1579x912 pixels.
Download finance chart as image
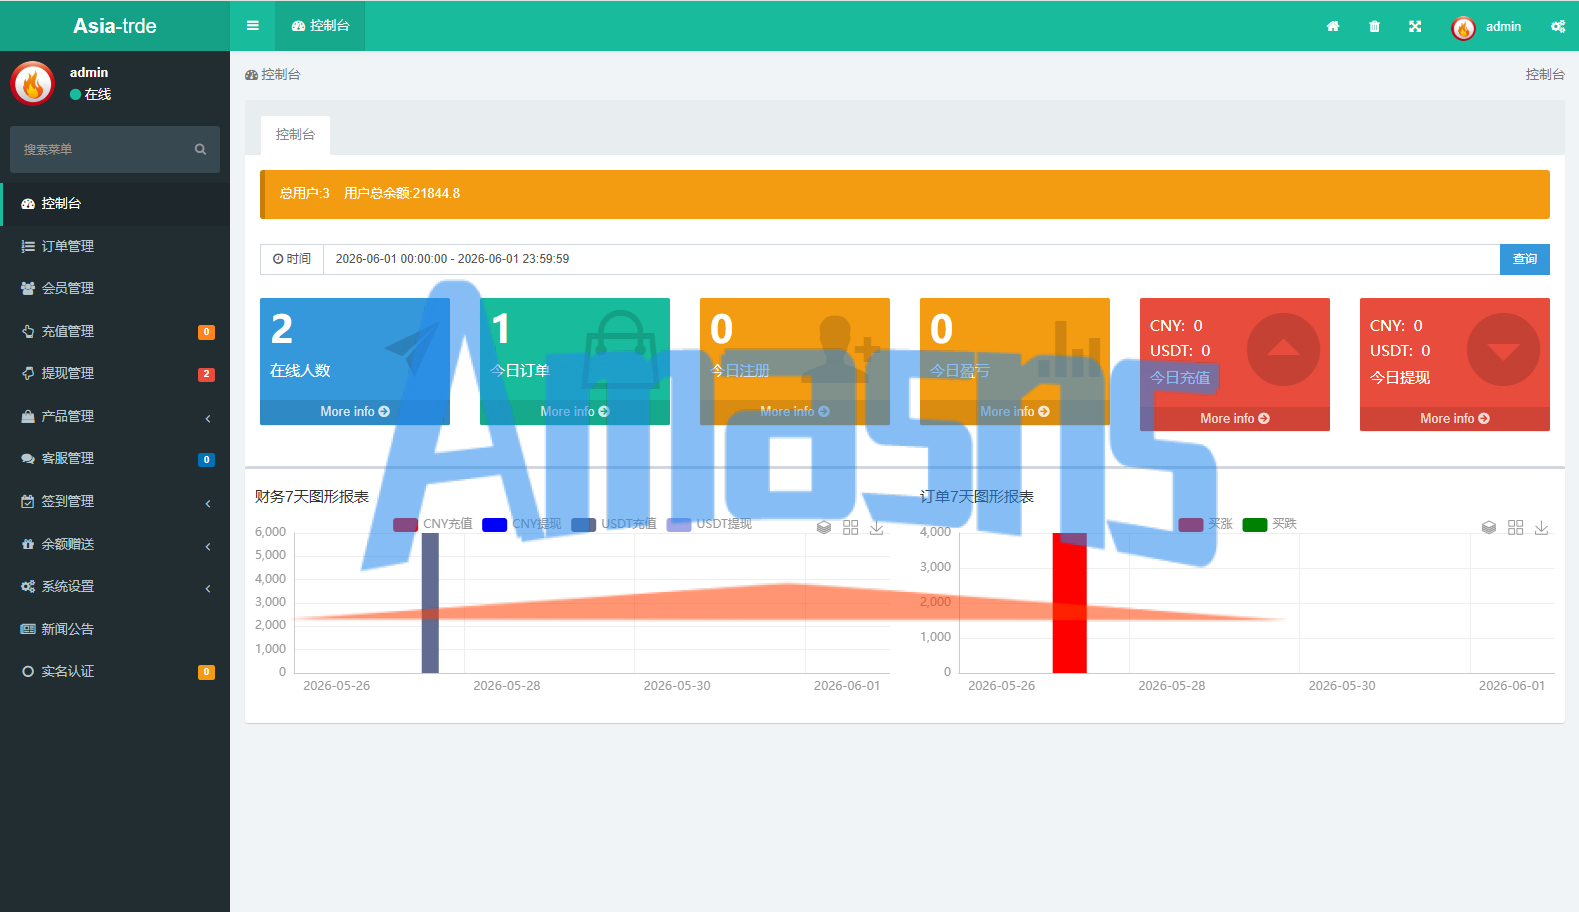(876, 527)
